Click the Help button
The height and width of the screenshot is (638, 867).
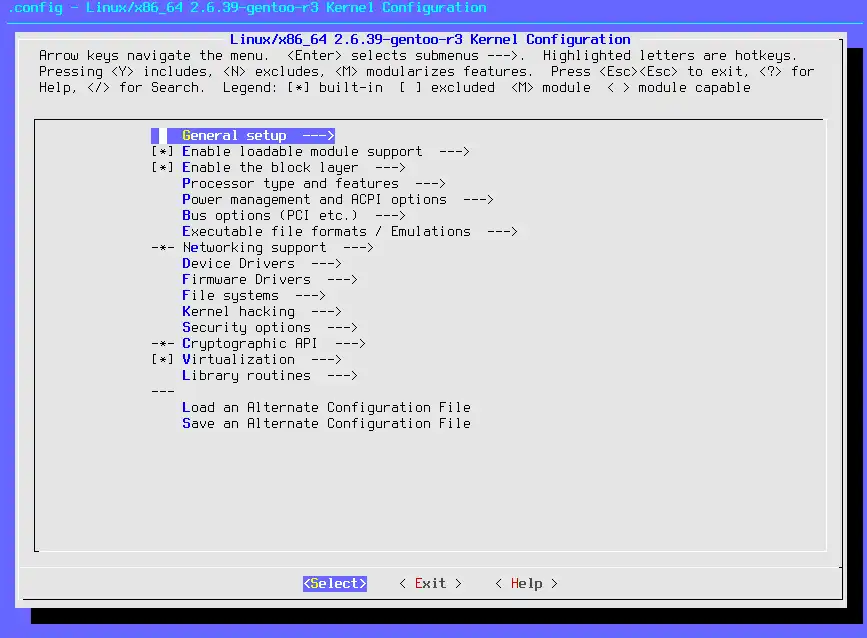pos(526,584)
